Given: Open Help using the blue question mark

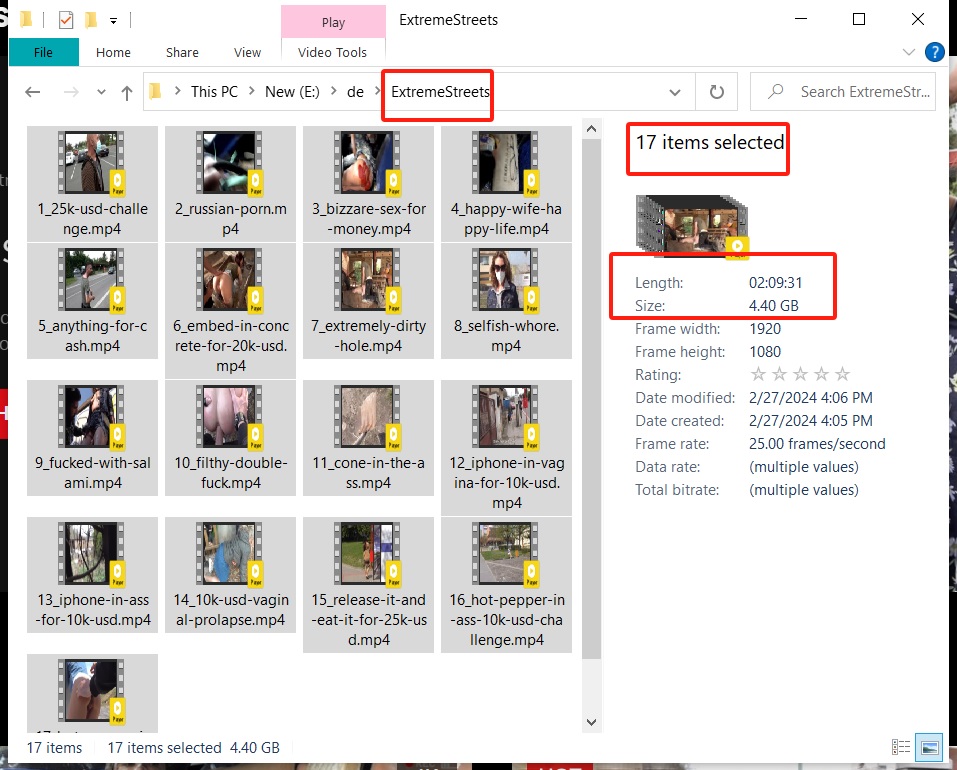Looking at the screenshot, I should (x=935, y=52).
